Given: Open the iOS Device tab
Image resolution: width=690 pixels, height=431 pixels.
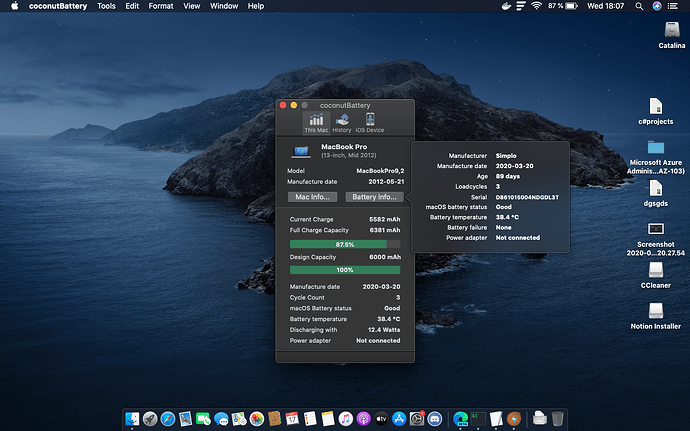Looking at the screenshot, I should [370, 122].
